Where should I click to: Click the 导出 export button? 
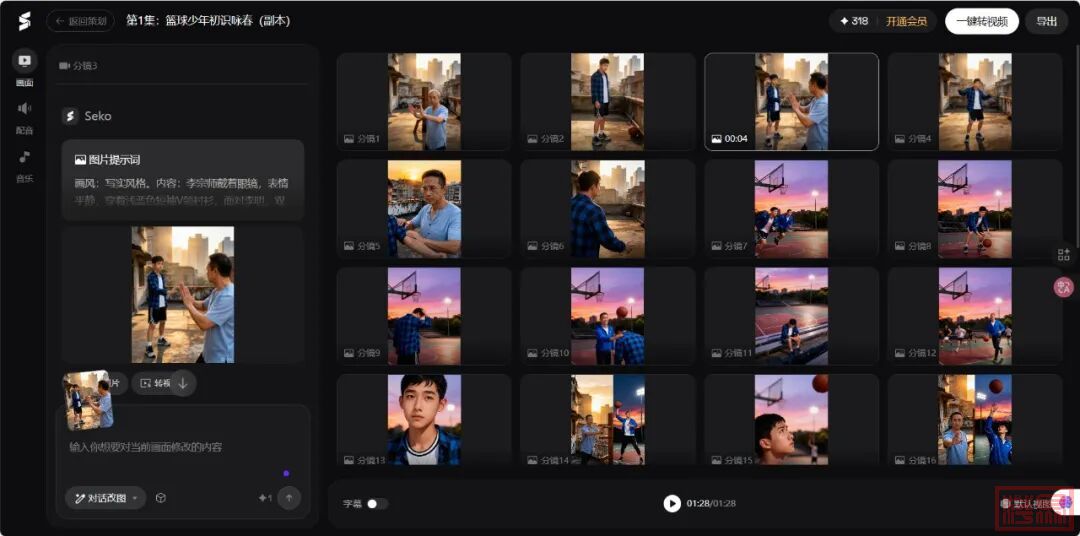pyautogui.click(x=1046, y=21)
